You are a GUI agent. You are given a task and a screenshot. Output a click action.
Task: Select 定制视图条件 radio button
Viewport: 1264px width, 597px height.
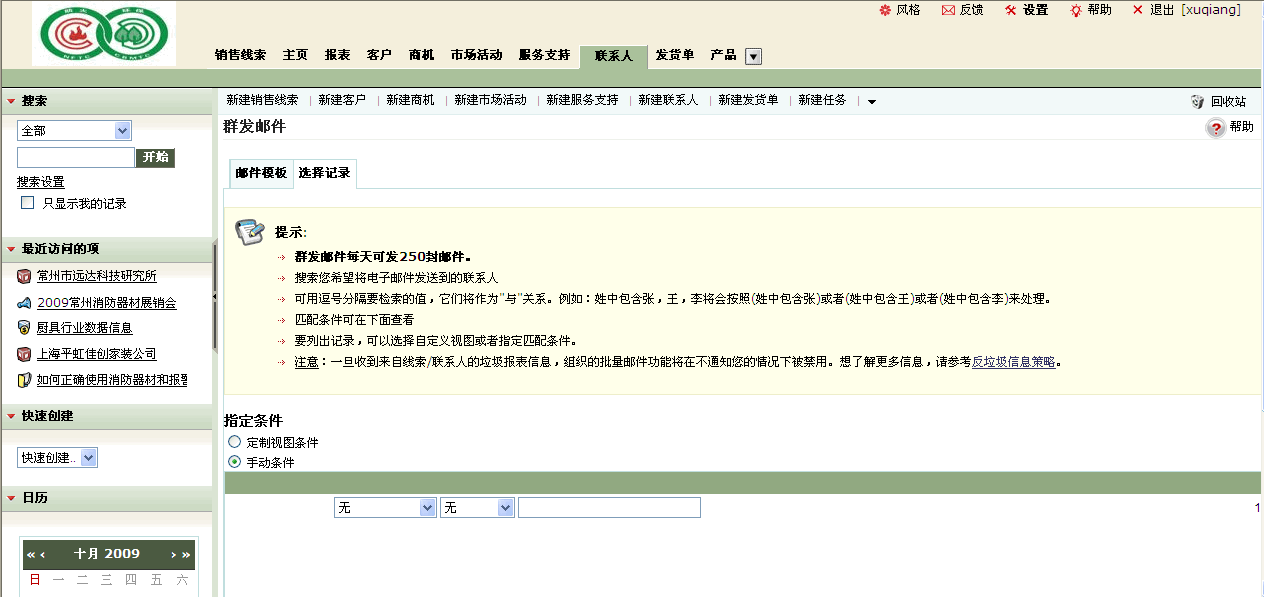pyautogui.click(x=235, y=442)
